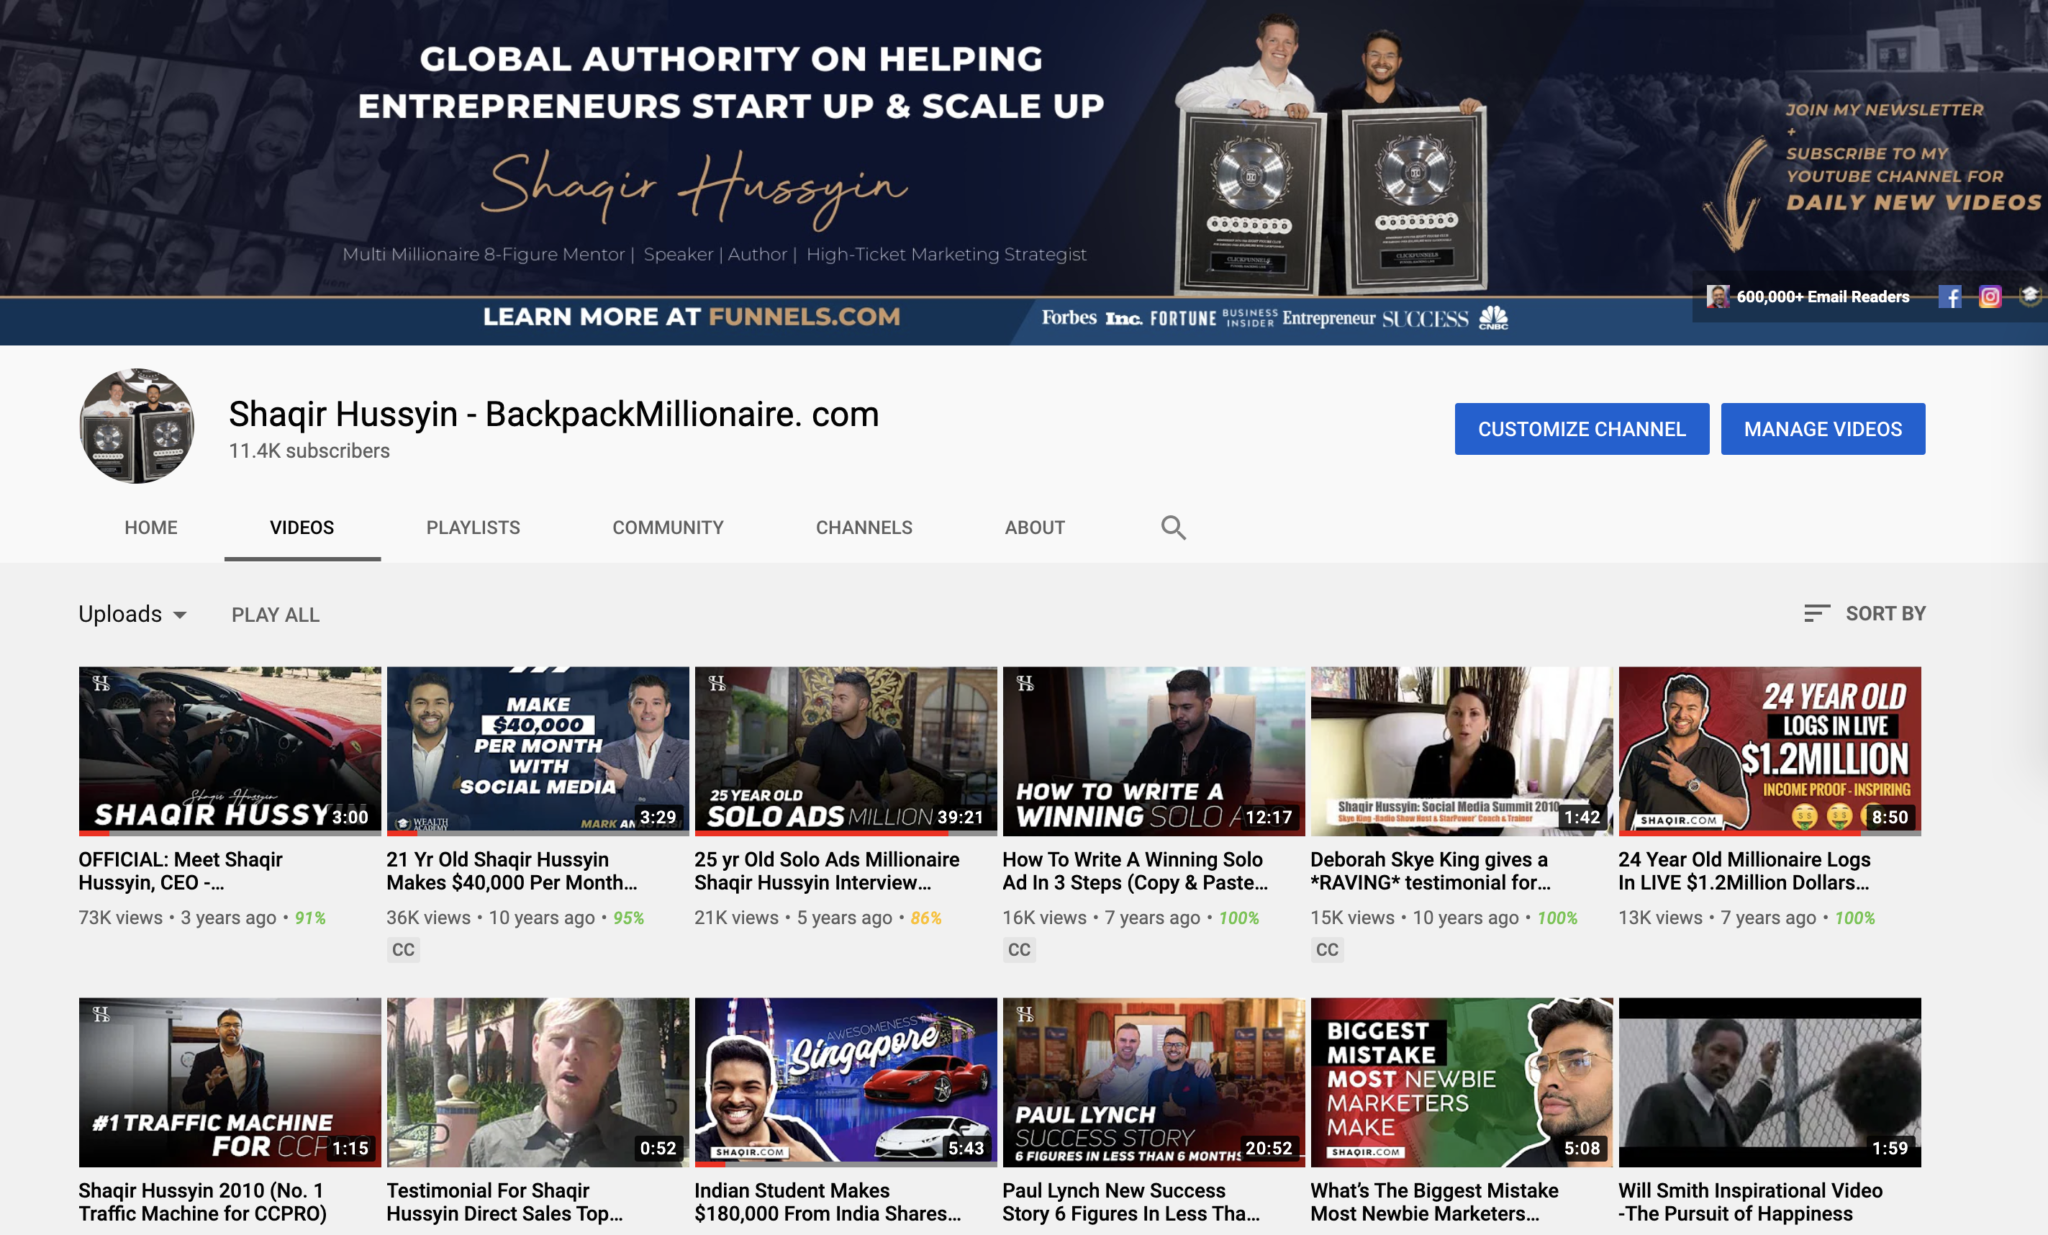Click the CUSTOMIZE CHANNEL button
The width and height of the screenshot is (2048, 1235).
point(1582,429)
